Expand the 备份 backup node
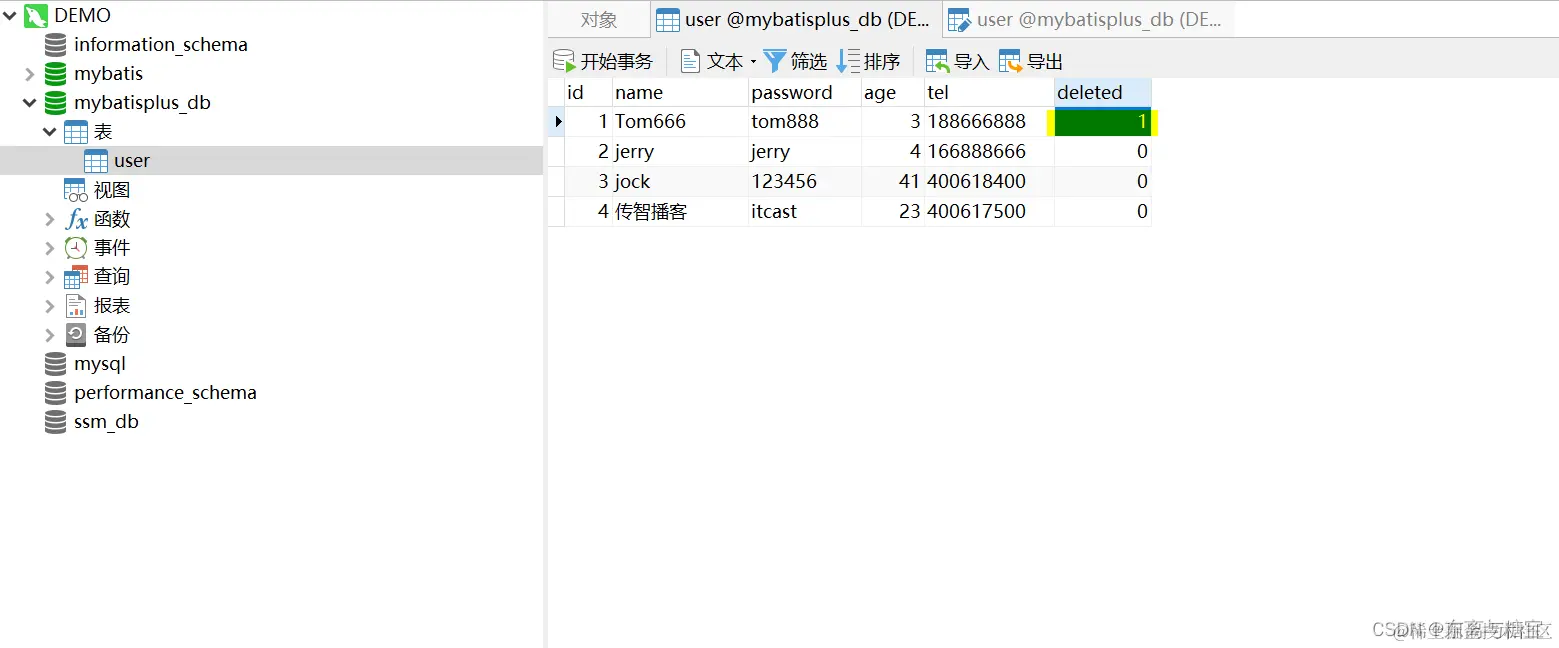 click(x=50, y=335)
